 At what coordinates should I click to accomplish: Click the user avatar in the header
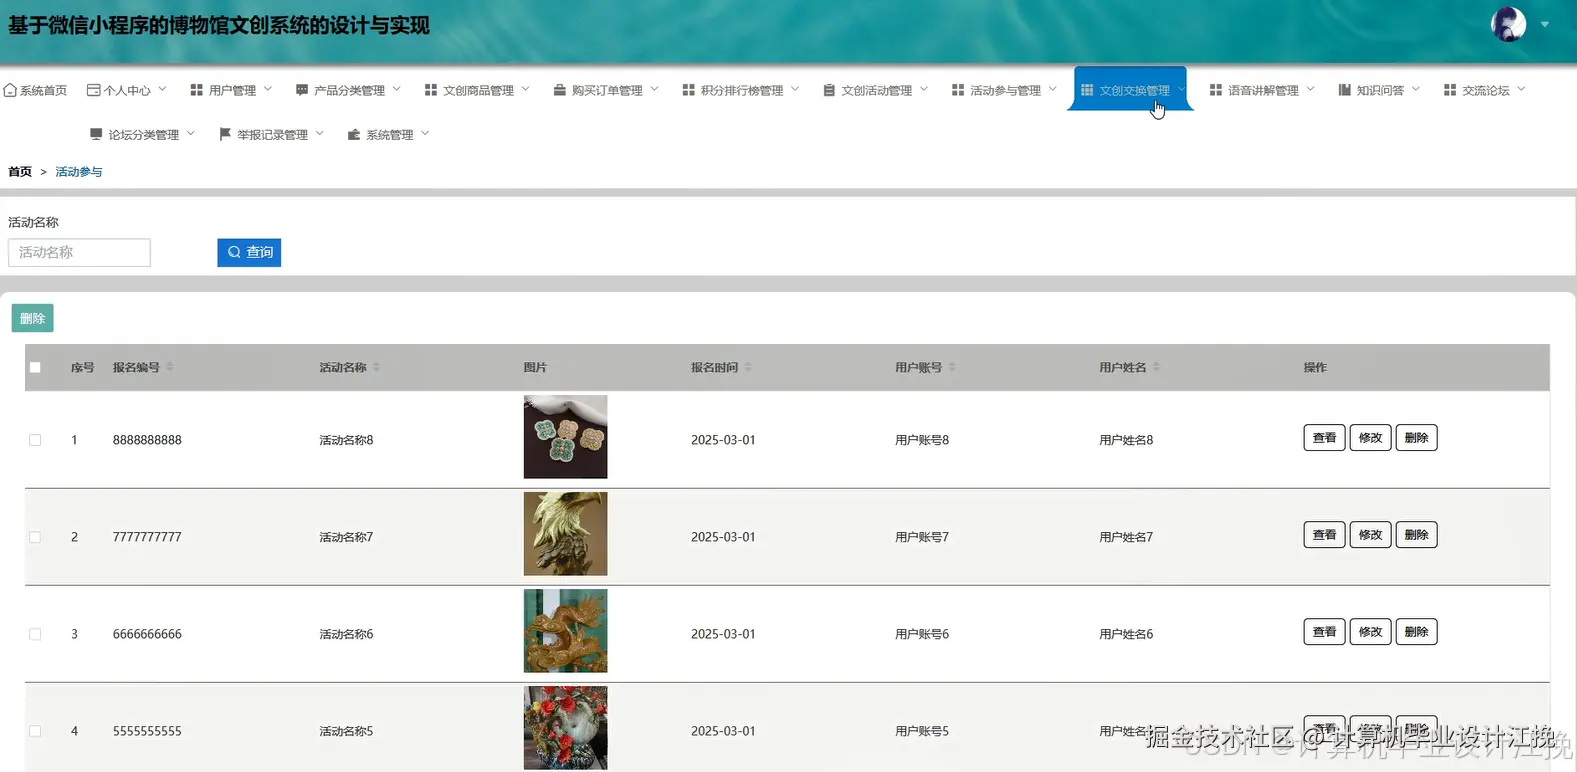click(x=1508, y=24)
